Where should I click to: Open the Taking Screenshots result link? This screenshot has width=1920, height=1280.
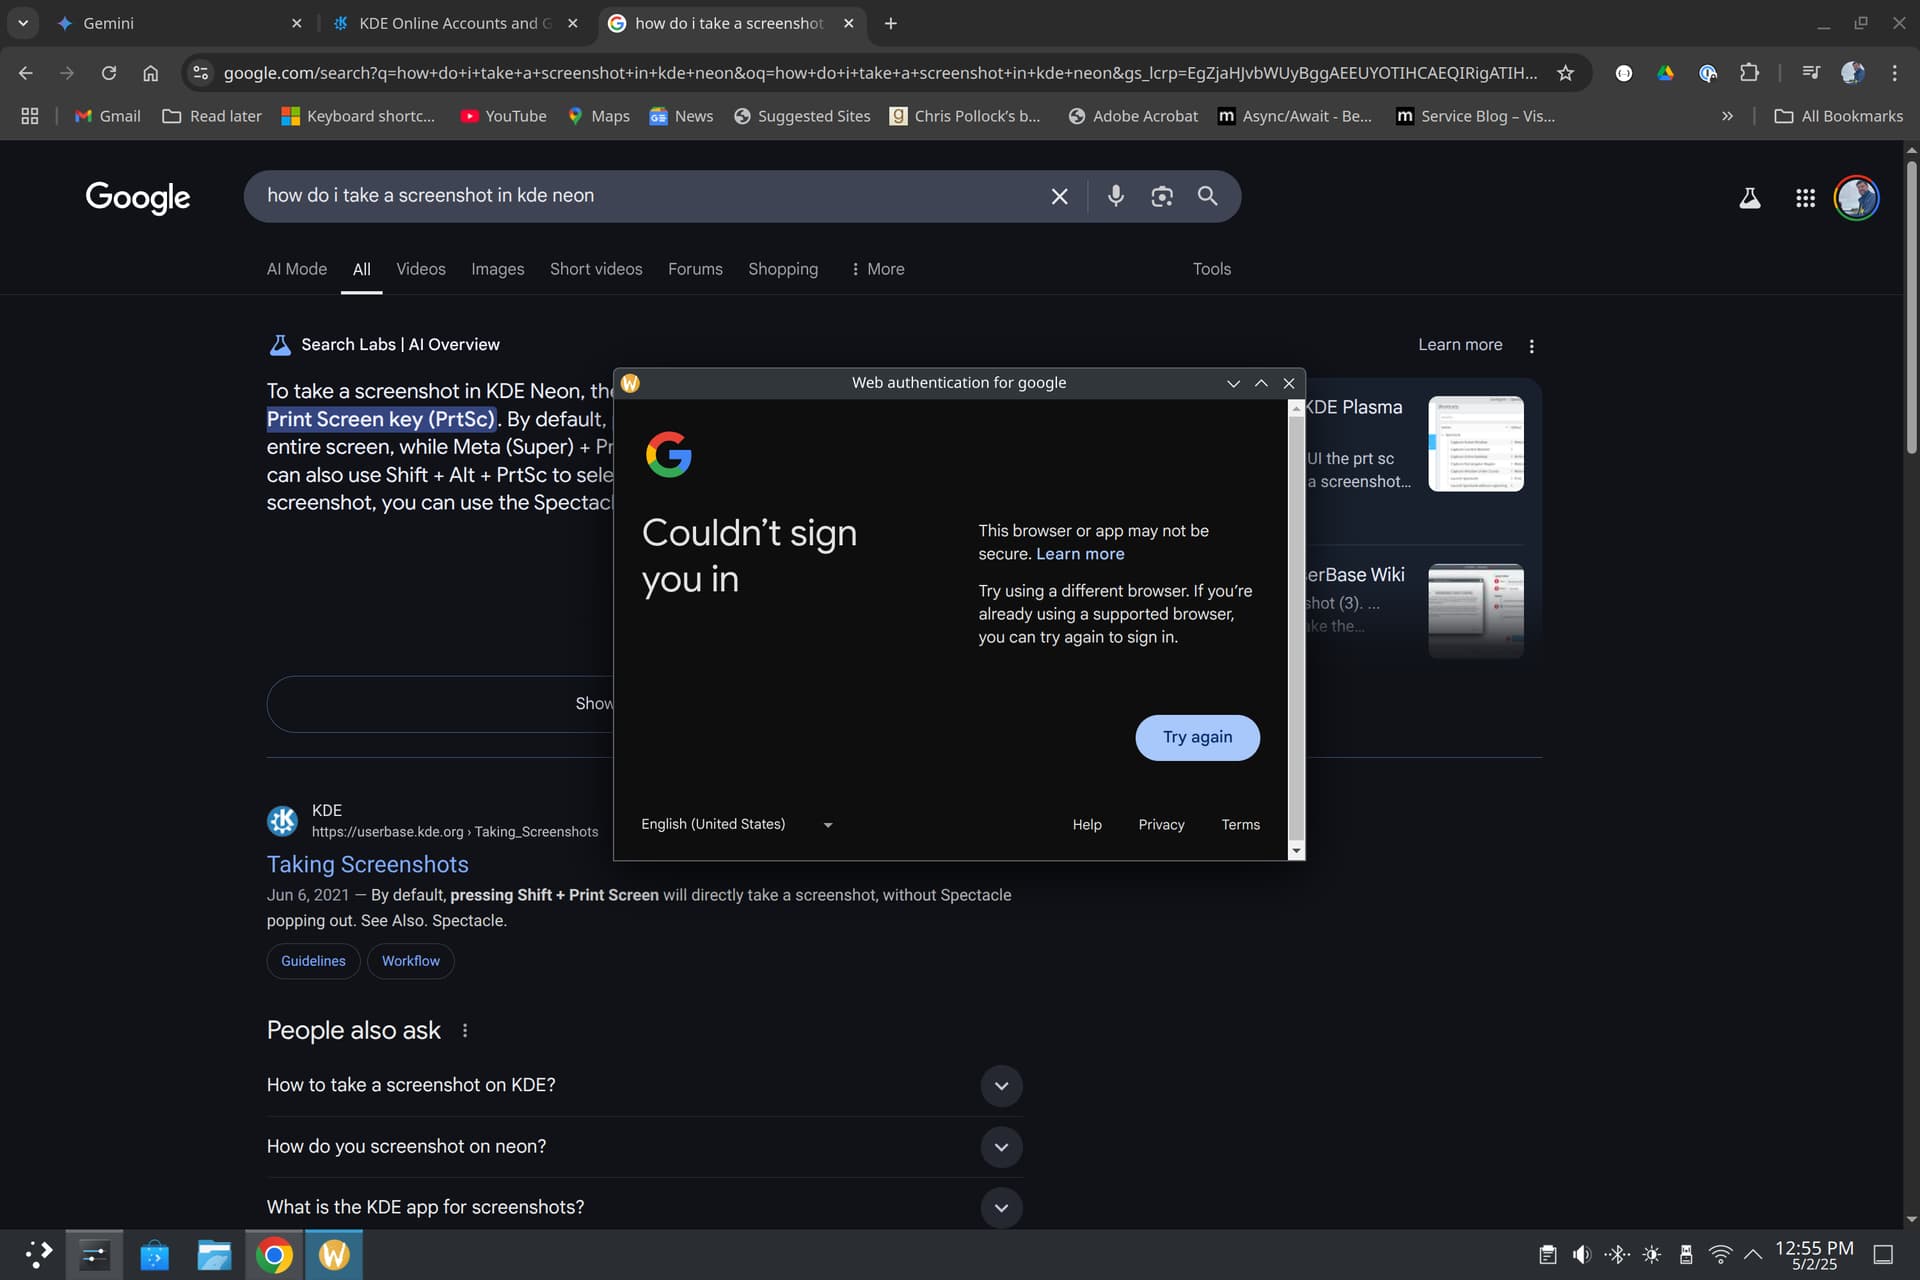pyautogui.click(x=367, y=864)
